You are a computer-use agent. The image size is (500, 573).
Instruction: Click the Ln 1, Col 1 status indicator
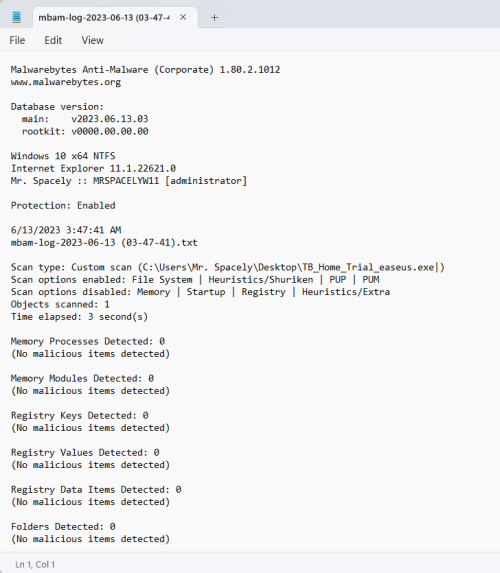(x=35, y=564)
